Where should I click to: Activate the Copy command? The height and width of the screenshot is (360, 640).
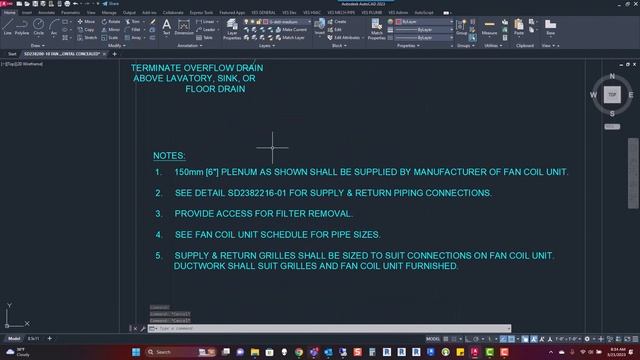[86, 29]
